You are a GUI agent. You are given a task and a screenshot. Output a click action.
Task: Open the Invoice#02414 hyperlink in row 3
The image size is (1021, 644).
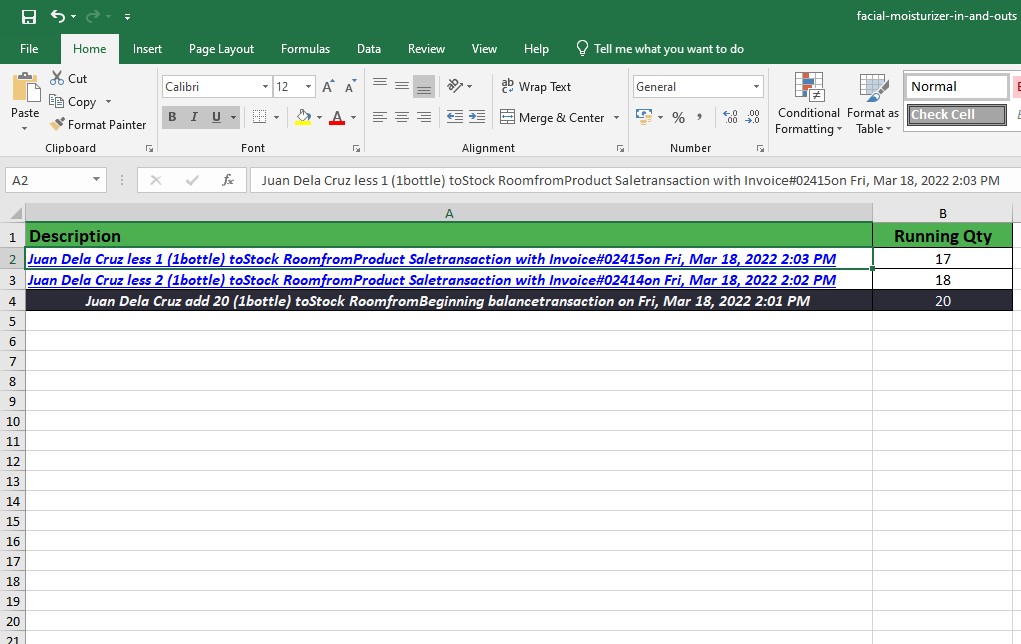point(432,280)
